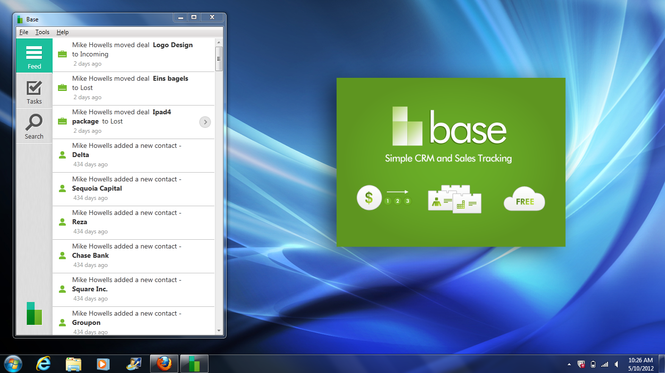665x373 pixels.
Task: Switch to the Tasks view
Action: 34,92
